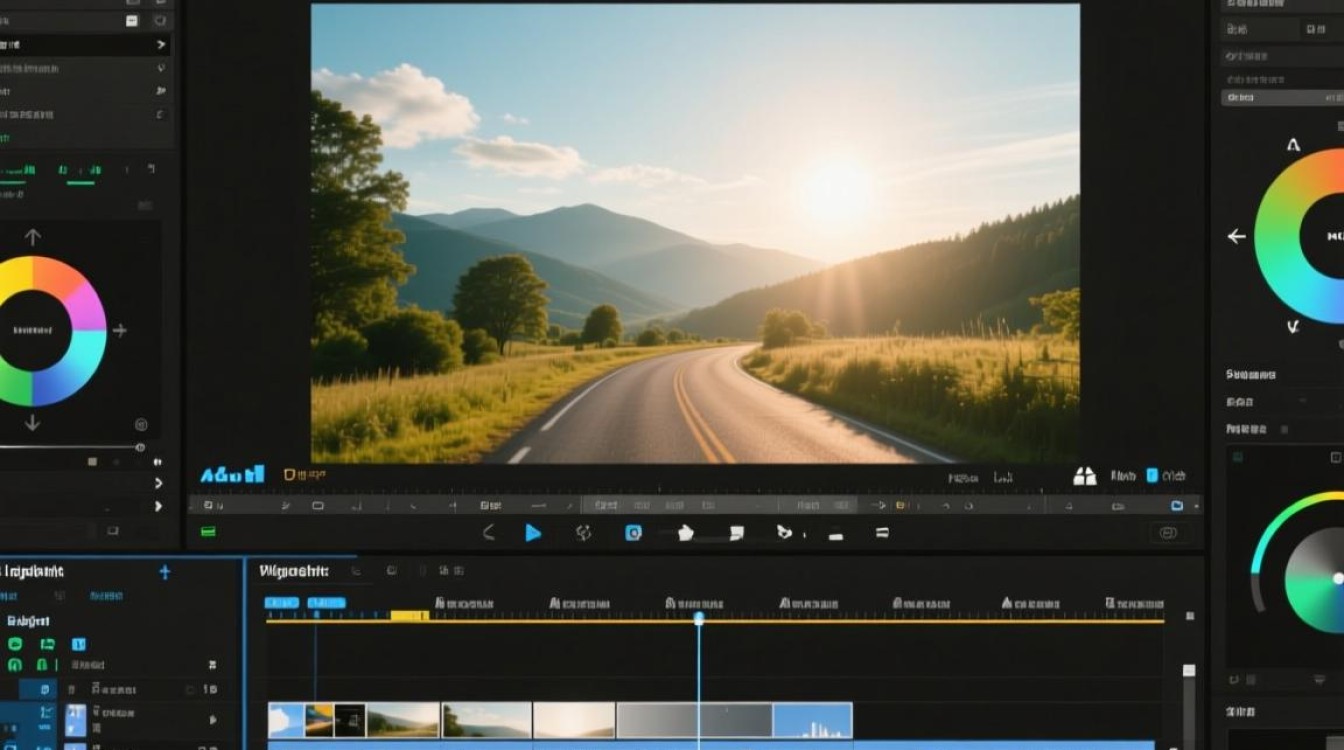1344x750 pixels.
Task: Select the blue clip ending the video track
Action: [812, 720]
